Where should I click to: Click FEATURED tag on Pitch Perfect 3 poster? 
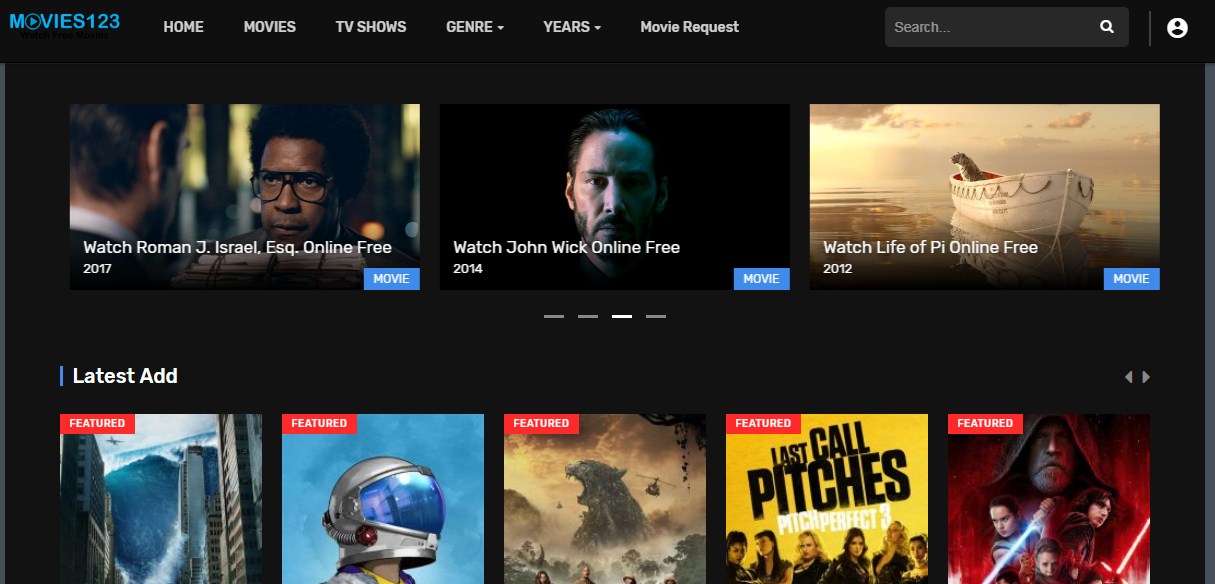(x=763, y=424)
